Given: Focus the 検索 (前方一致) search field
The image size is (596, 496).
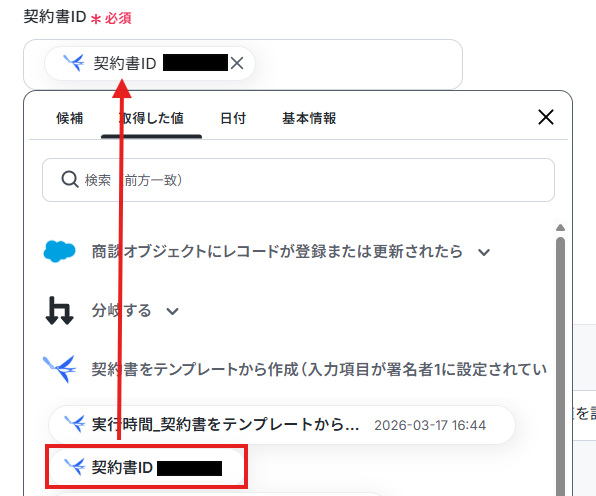Looking at the screenshot, I should pos(298,180).
